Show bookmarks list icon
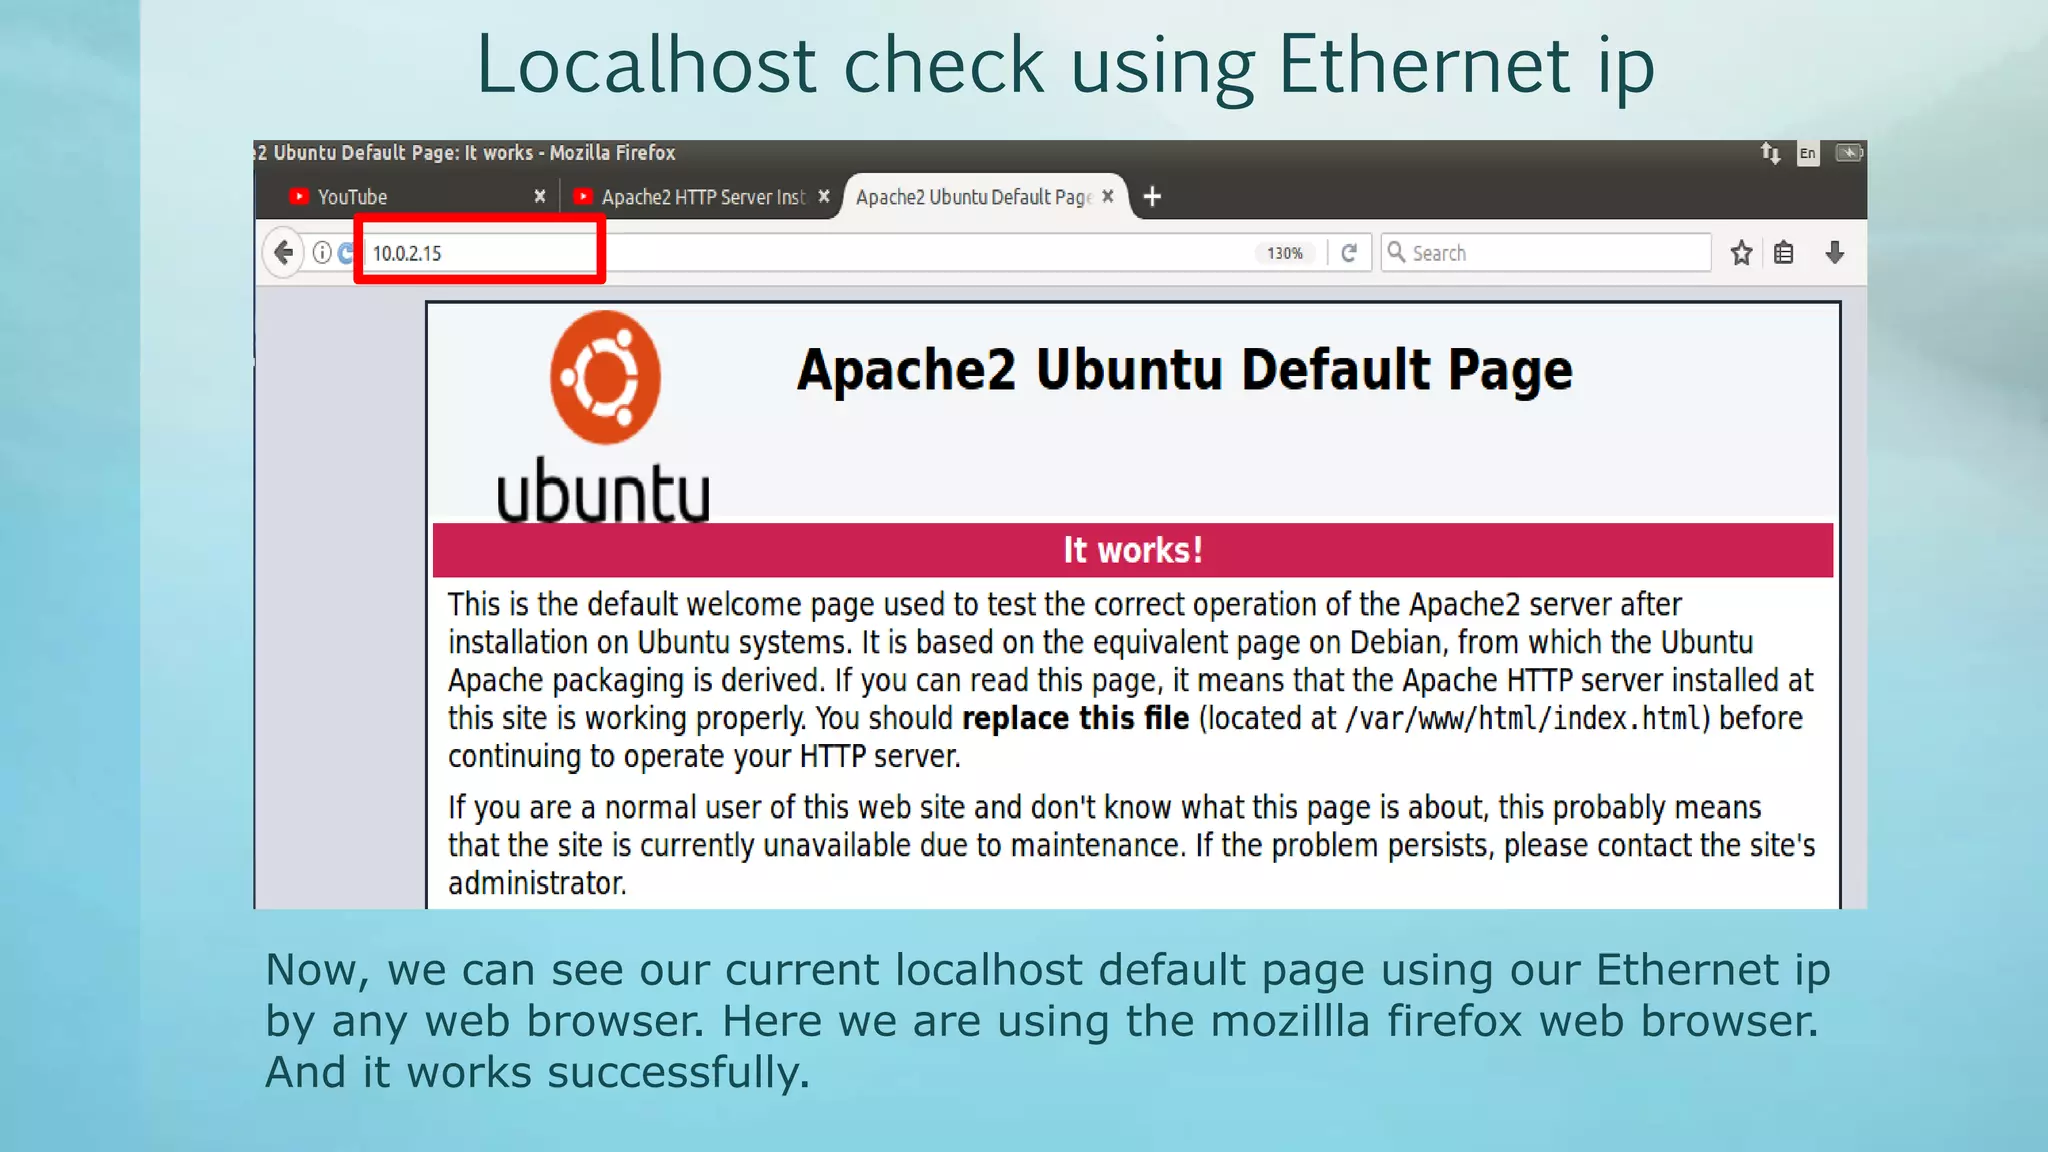2048x1152 pixels. pyautogui.click(x=1784, y=253)
